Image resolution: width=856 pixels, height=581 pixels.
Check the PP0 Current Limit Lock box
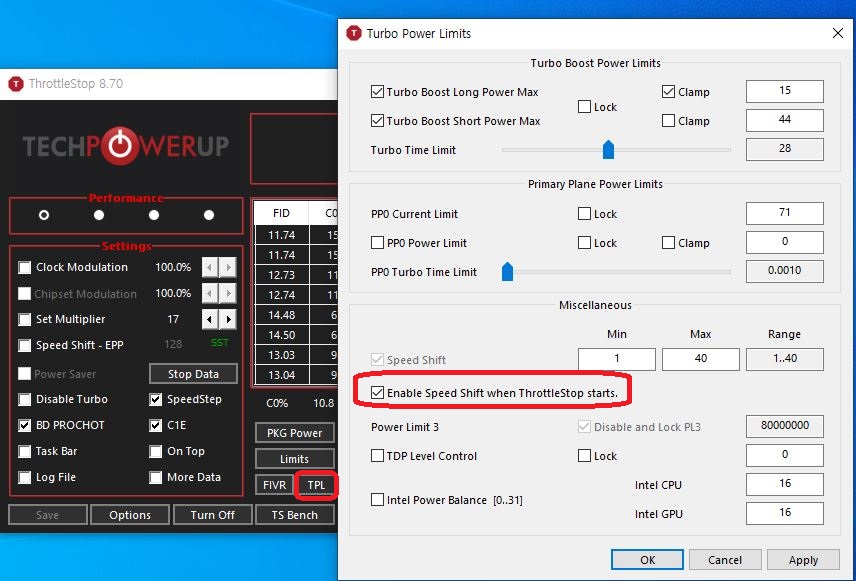pyautogui.click(x=584, y=214)
